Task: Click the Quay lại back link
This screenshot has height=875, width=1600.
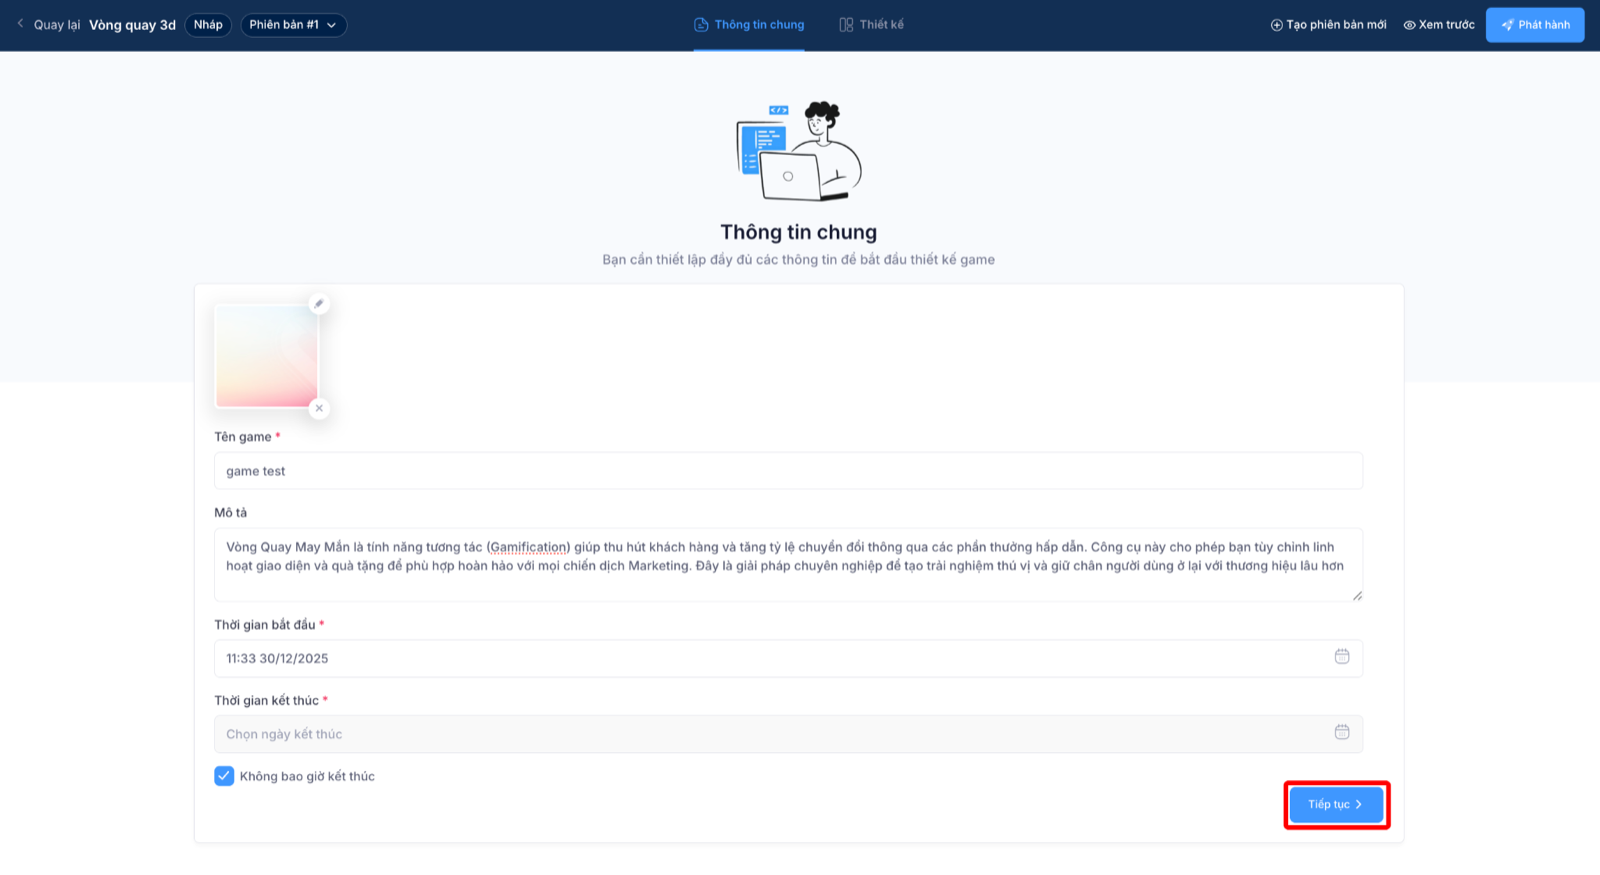Action: pyautogui.click(x=57, y=25)
